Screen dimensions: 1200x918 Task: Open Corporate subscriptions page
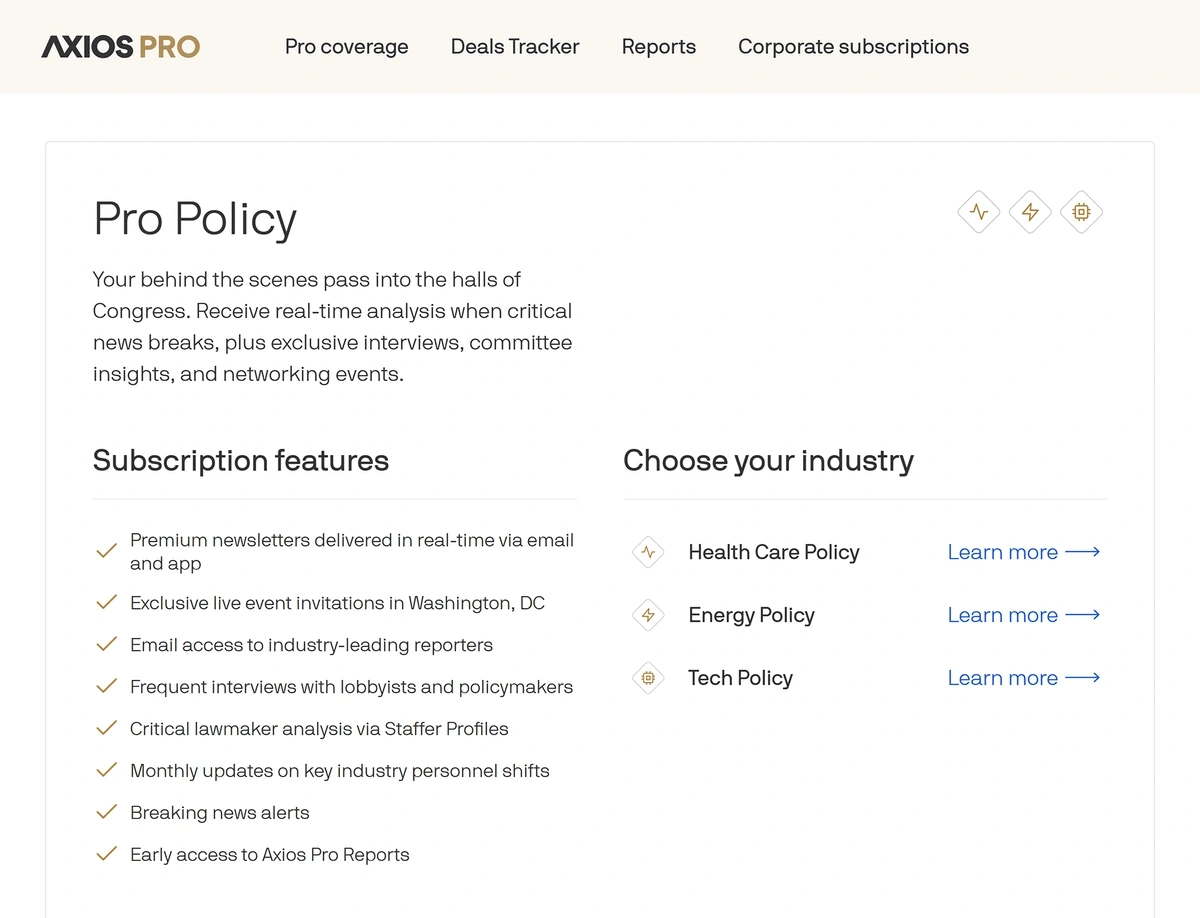point(854,47)
